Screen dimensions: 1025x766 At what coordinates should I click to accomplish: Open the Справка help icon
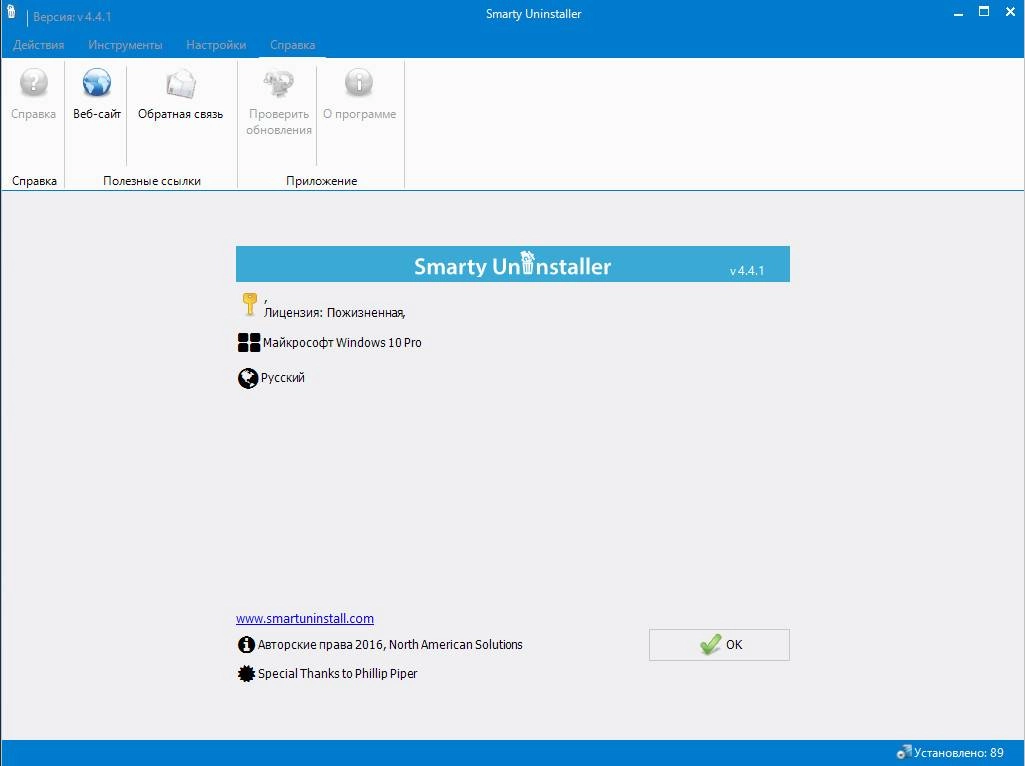point(33,83)
